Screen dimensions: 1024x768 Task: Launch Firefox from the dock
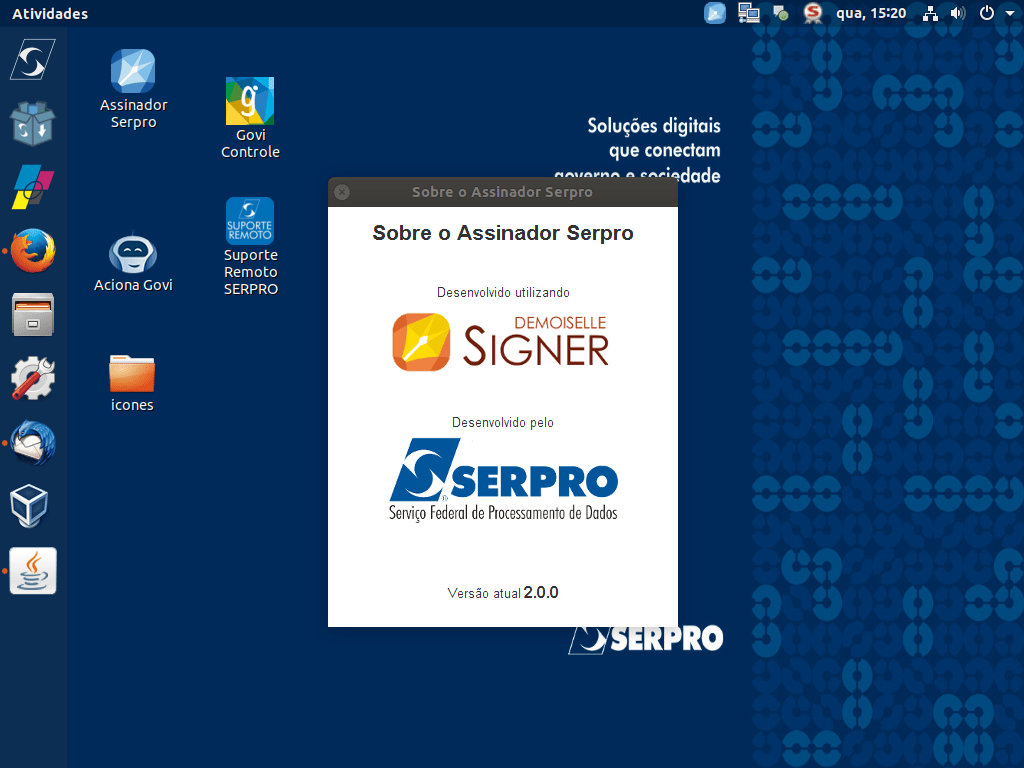33,251
